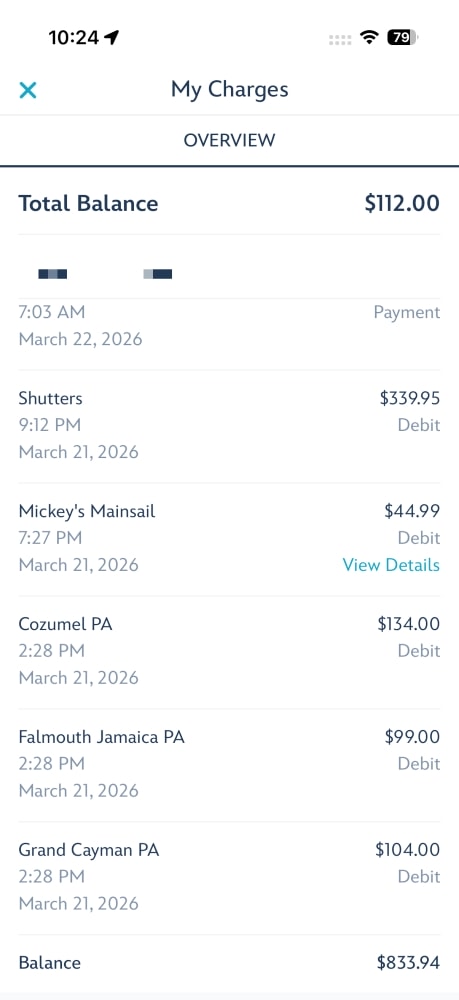Image resolution: width=459 pixels, height=1000 pixels.
Task: Tap the first redacted guest name
Action: [x=52, y=274]
